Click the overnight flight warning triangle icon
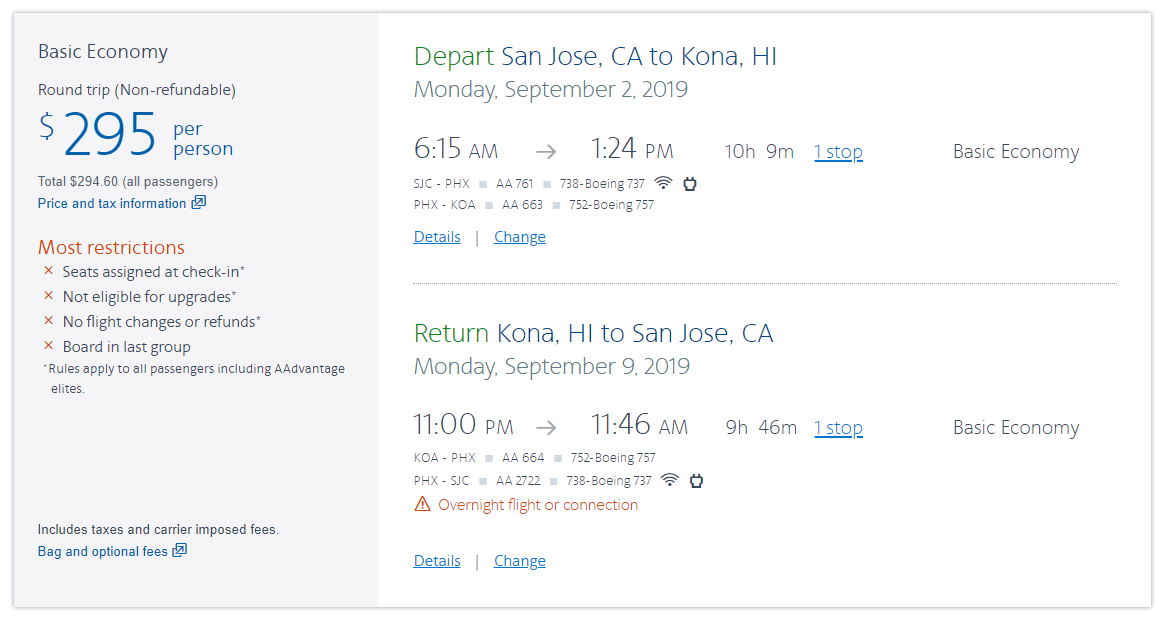The image size is (1162, 619). click(423, 505)
